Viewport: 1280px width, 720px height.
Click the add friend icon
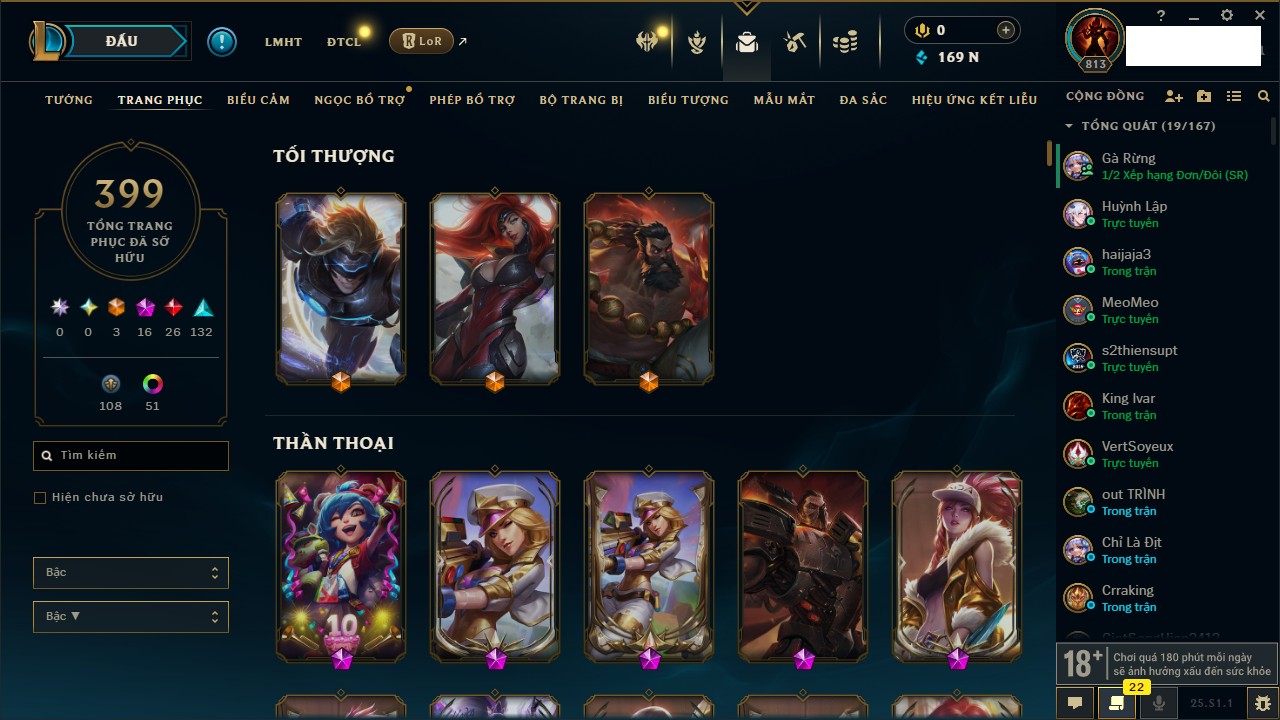pos(1174,97)
